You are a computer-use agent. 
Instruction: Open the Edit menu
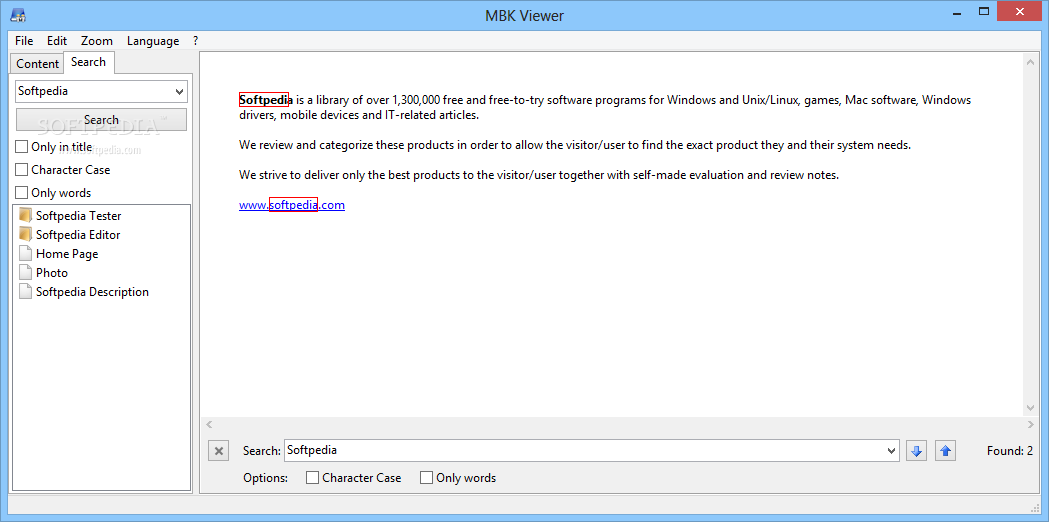click(57, 41)
